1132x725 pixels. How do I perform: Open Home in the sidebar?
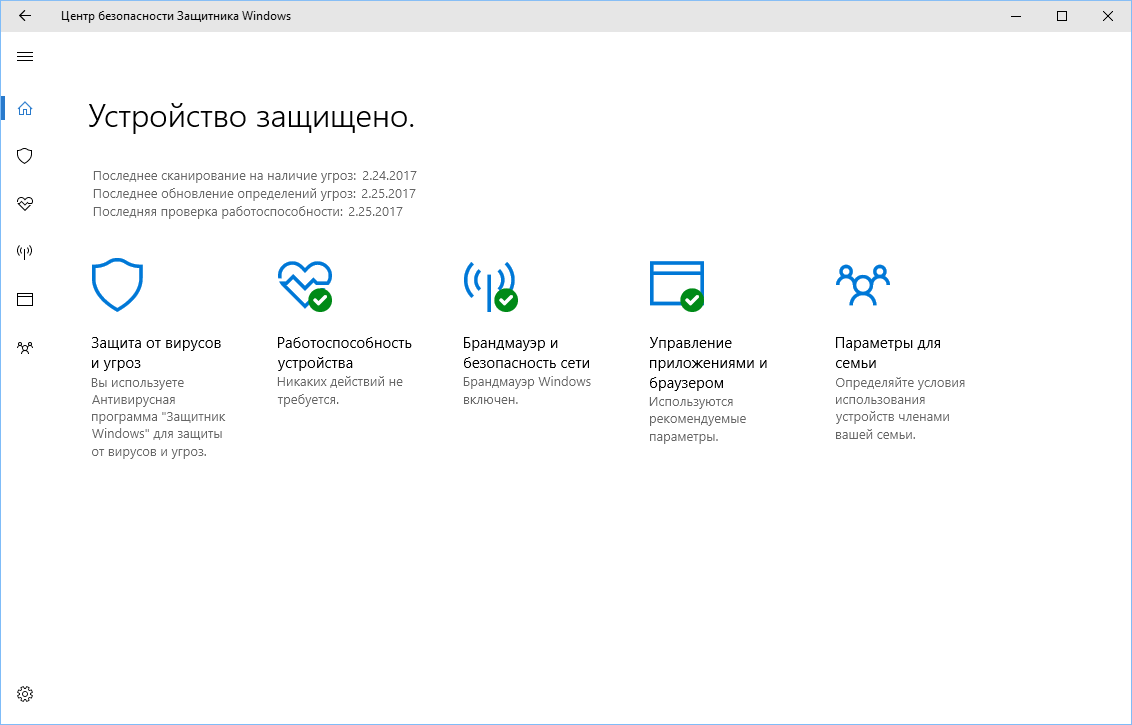pos(24,108)
